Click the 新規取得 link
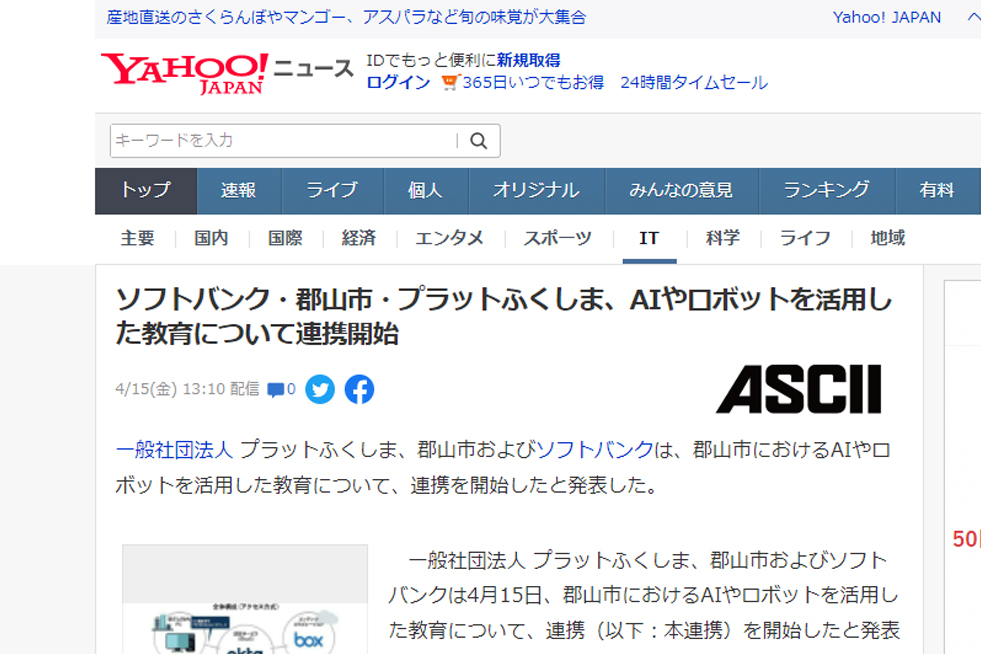This screenshot has height=654, width=981. pos(529,61)
